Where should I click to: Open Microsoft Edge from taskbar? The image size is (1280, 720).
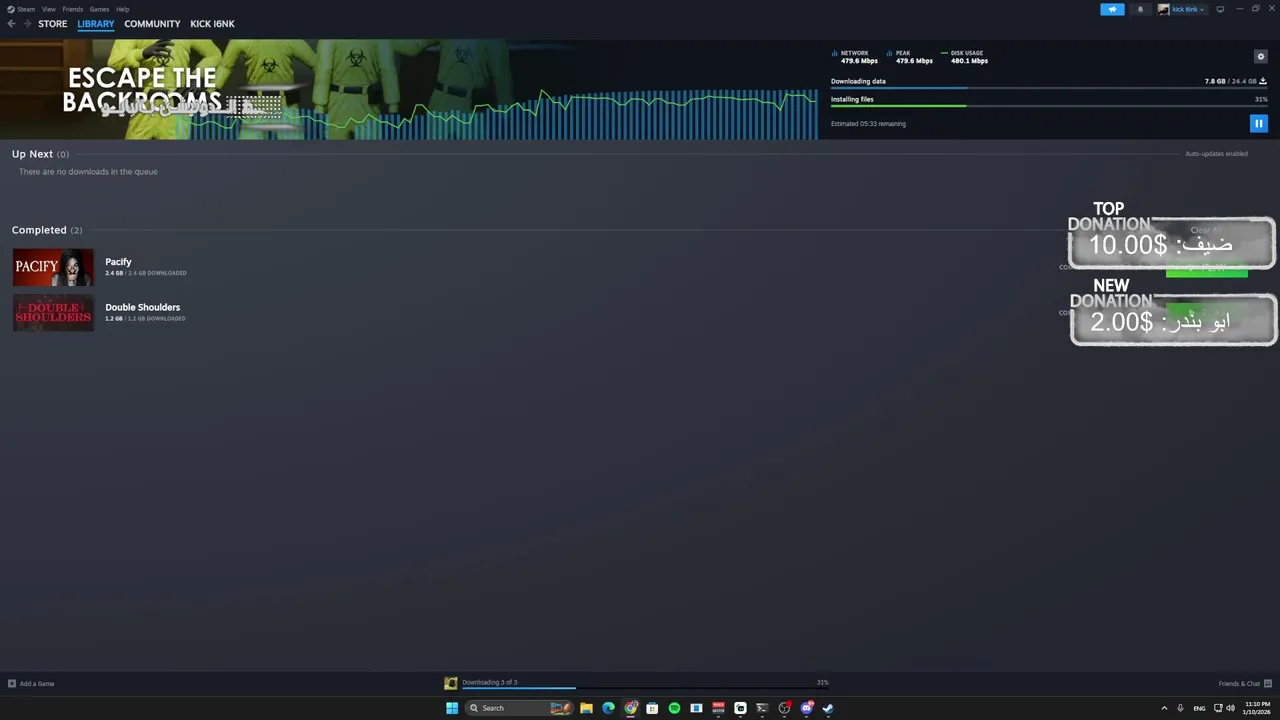pyautogui.click(x=608, y=708)
